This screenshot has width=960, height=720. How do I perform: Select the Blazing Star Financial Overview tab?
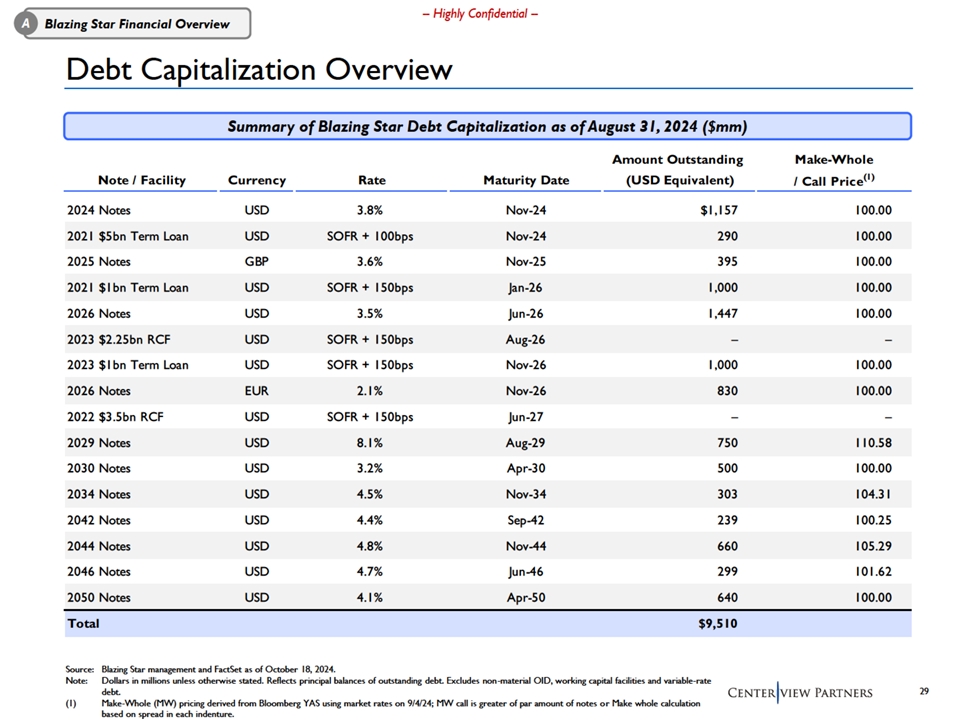click(136, 24)
